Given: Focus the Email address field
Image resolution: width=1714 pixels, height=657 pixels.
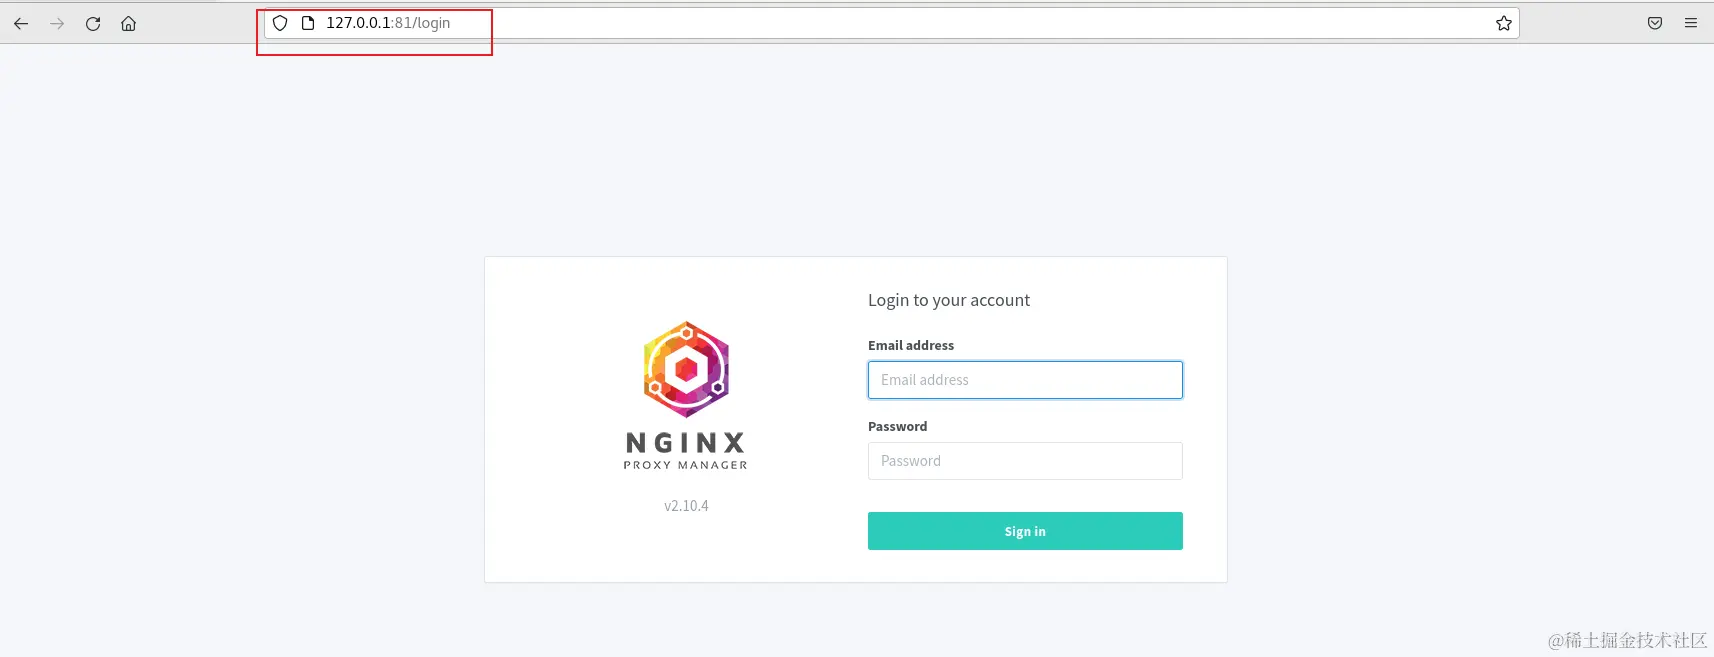Looking at the screenshot, I should 1025,380.
